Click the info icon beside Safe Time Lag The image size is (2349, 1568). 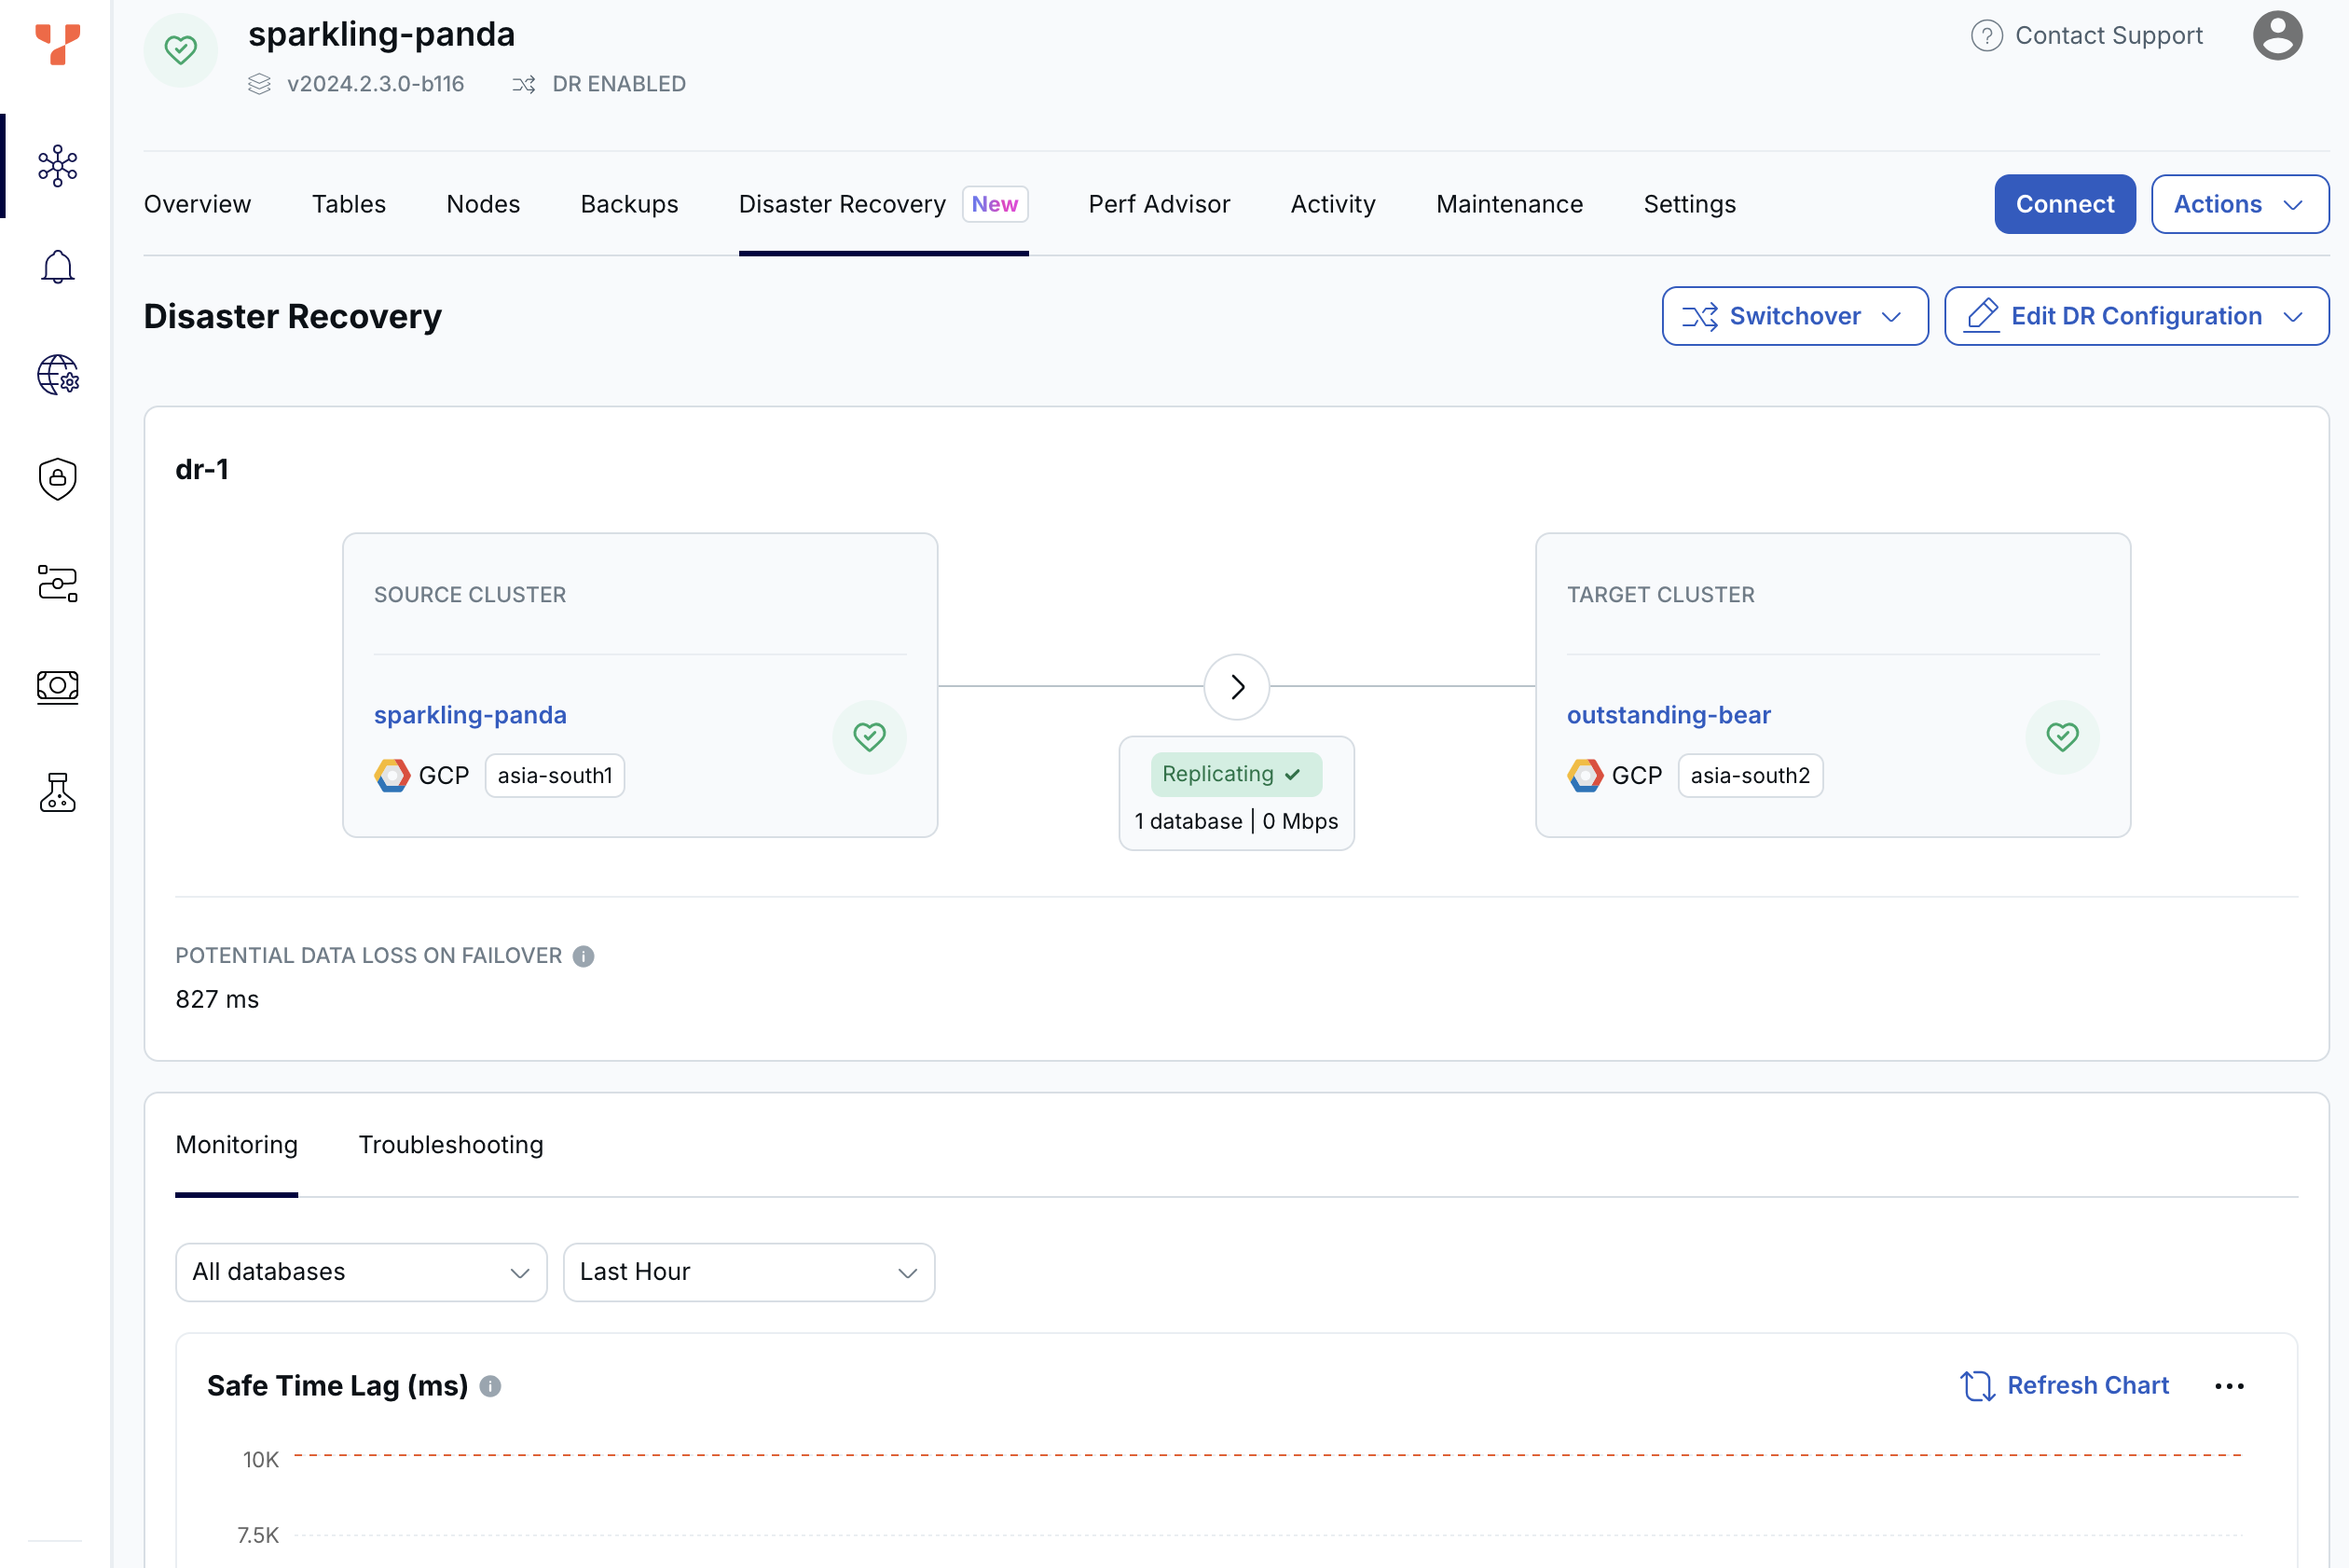click(490, 1386)
